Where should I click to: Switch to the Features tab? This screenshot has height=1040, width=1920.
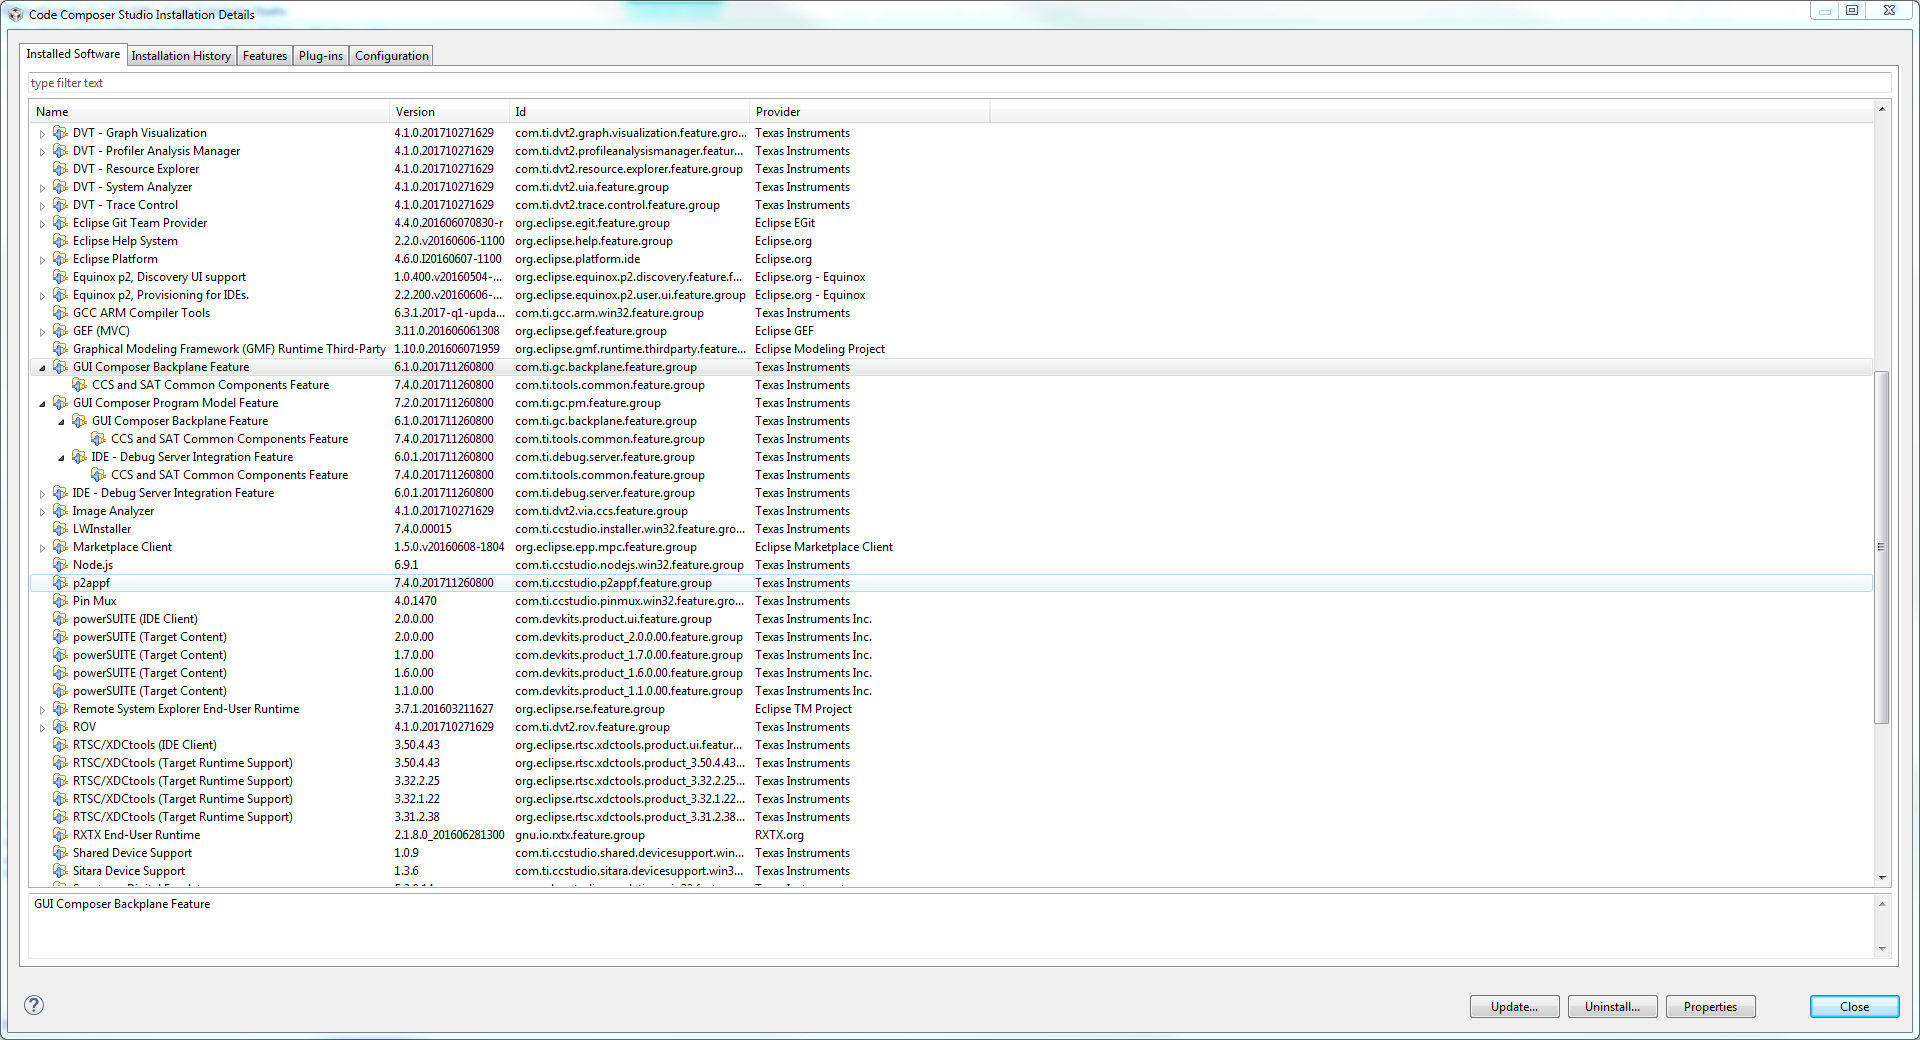point(265,56)
